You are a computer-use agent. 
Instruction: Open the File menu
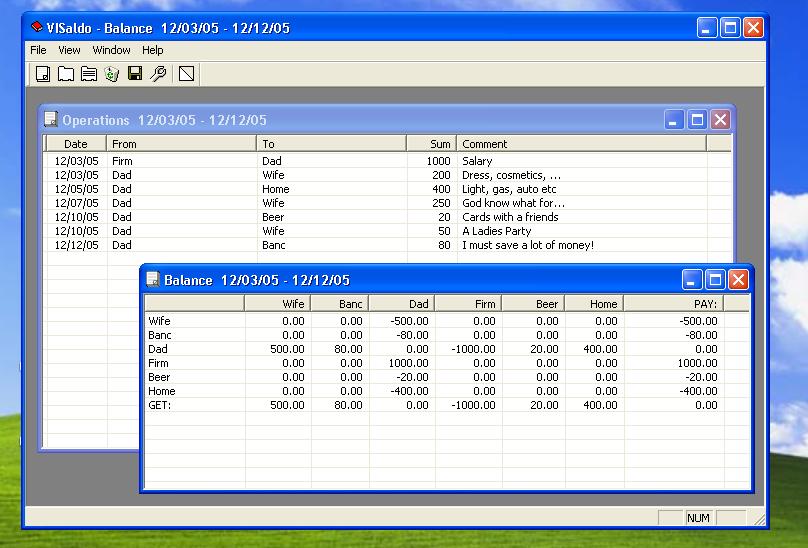[x=38, y=50]
